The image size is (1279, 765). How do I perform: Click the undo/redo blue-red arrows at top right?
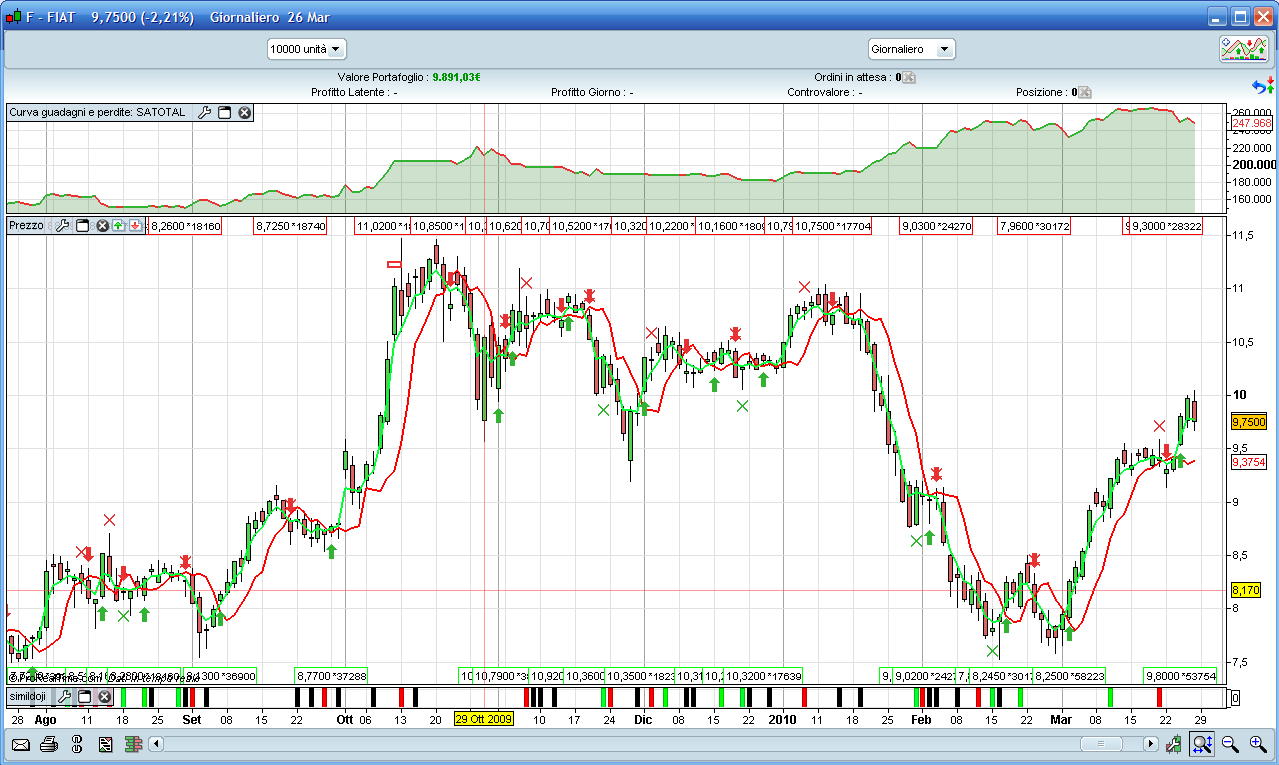coord(1263,87)
